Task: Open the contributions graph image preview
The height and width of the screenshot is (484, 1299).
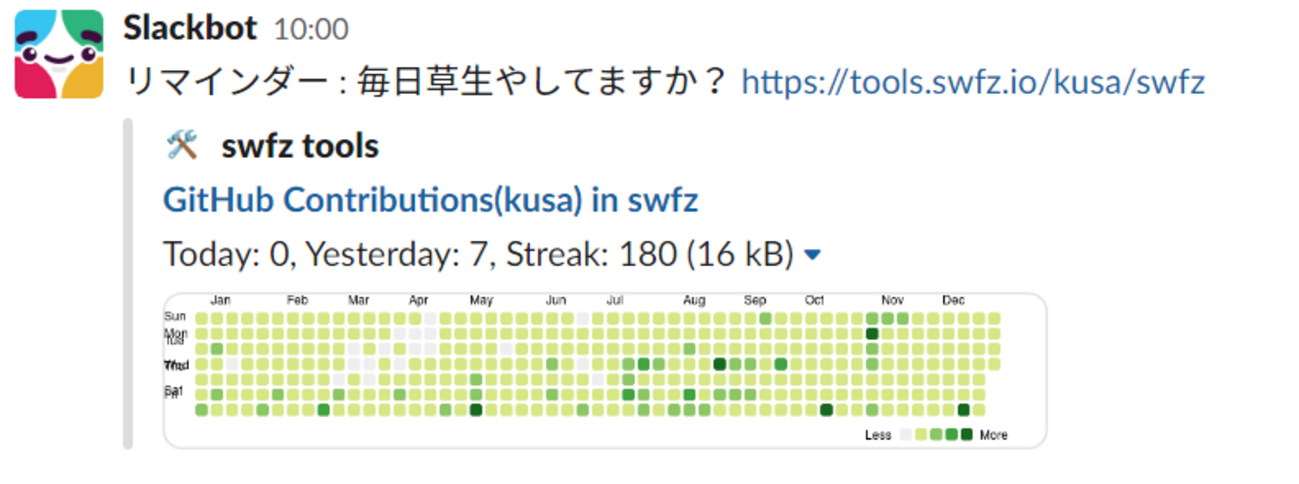Action: (x=604, y=370)
